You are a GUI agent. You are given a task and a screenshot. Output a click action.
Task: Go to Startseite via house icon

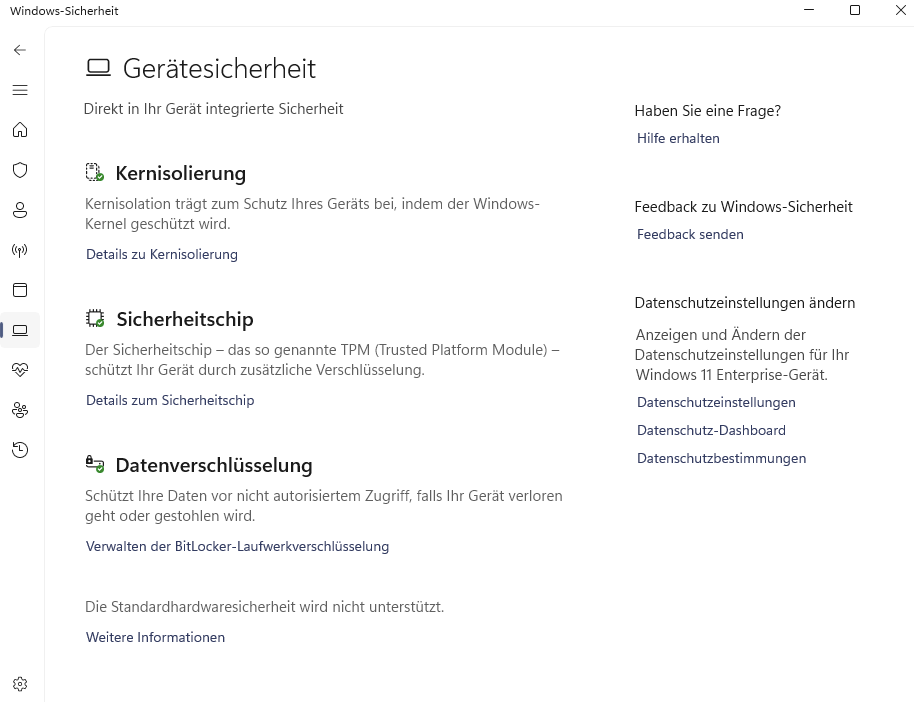coord(20,130)
